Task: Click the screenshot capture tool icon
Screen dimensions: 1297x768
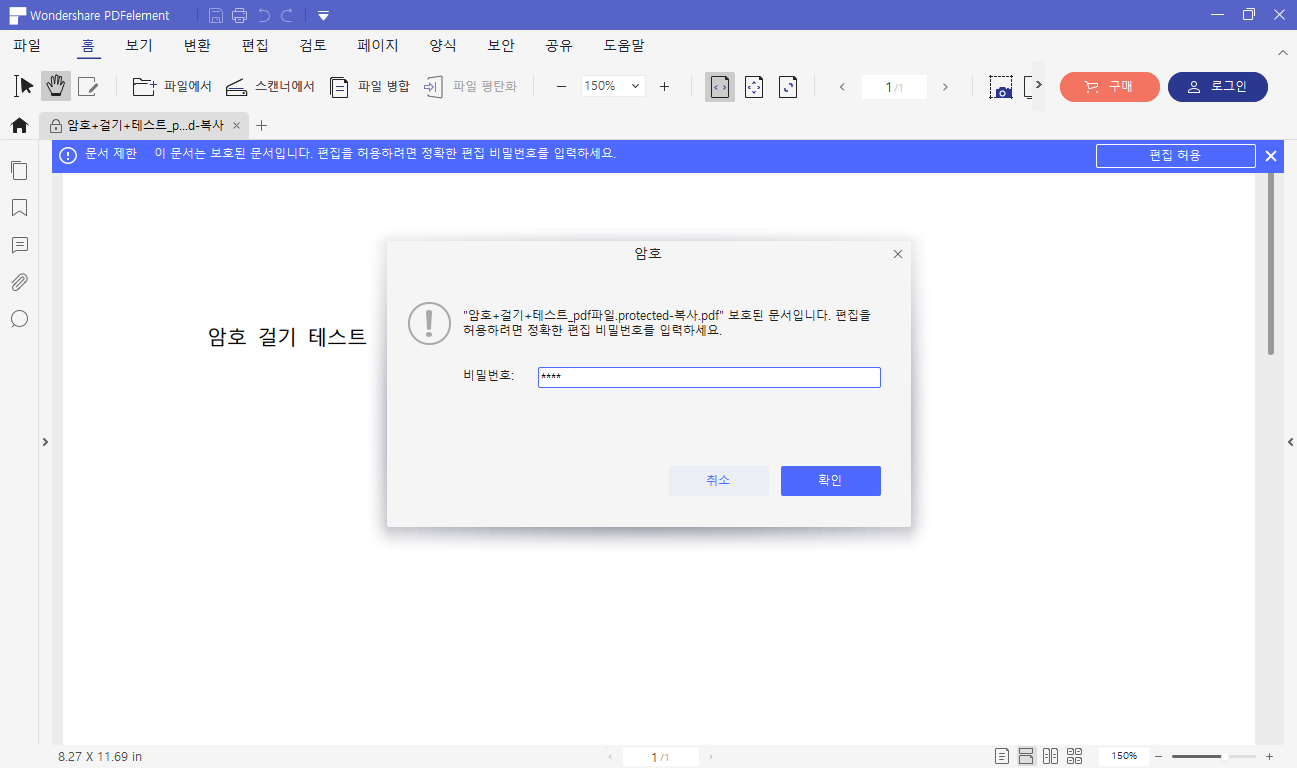Action: [x=1001, y=87]
